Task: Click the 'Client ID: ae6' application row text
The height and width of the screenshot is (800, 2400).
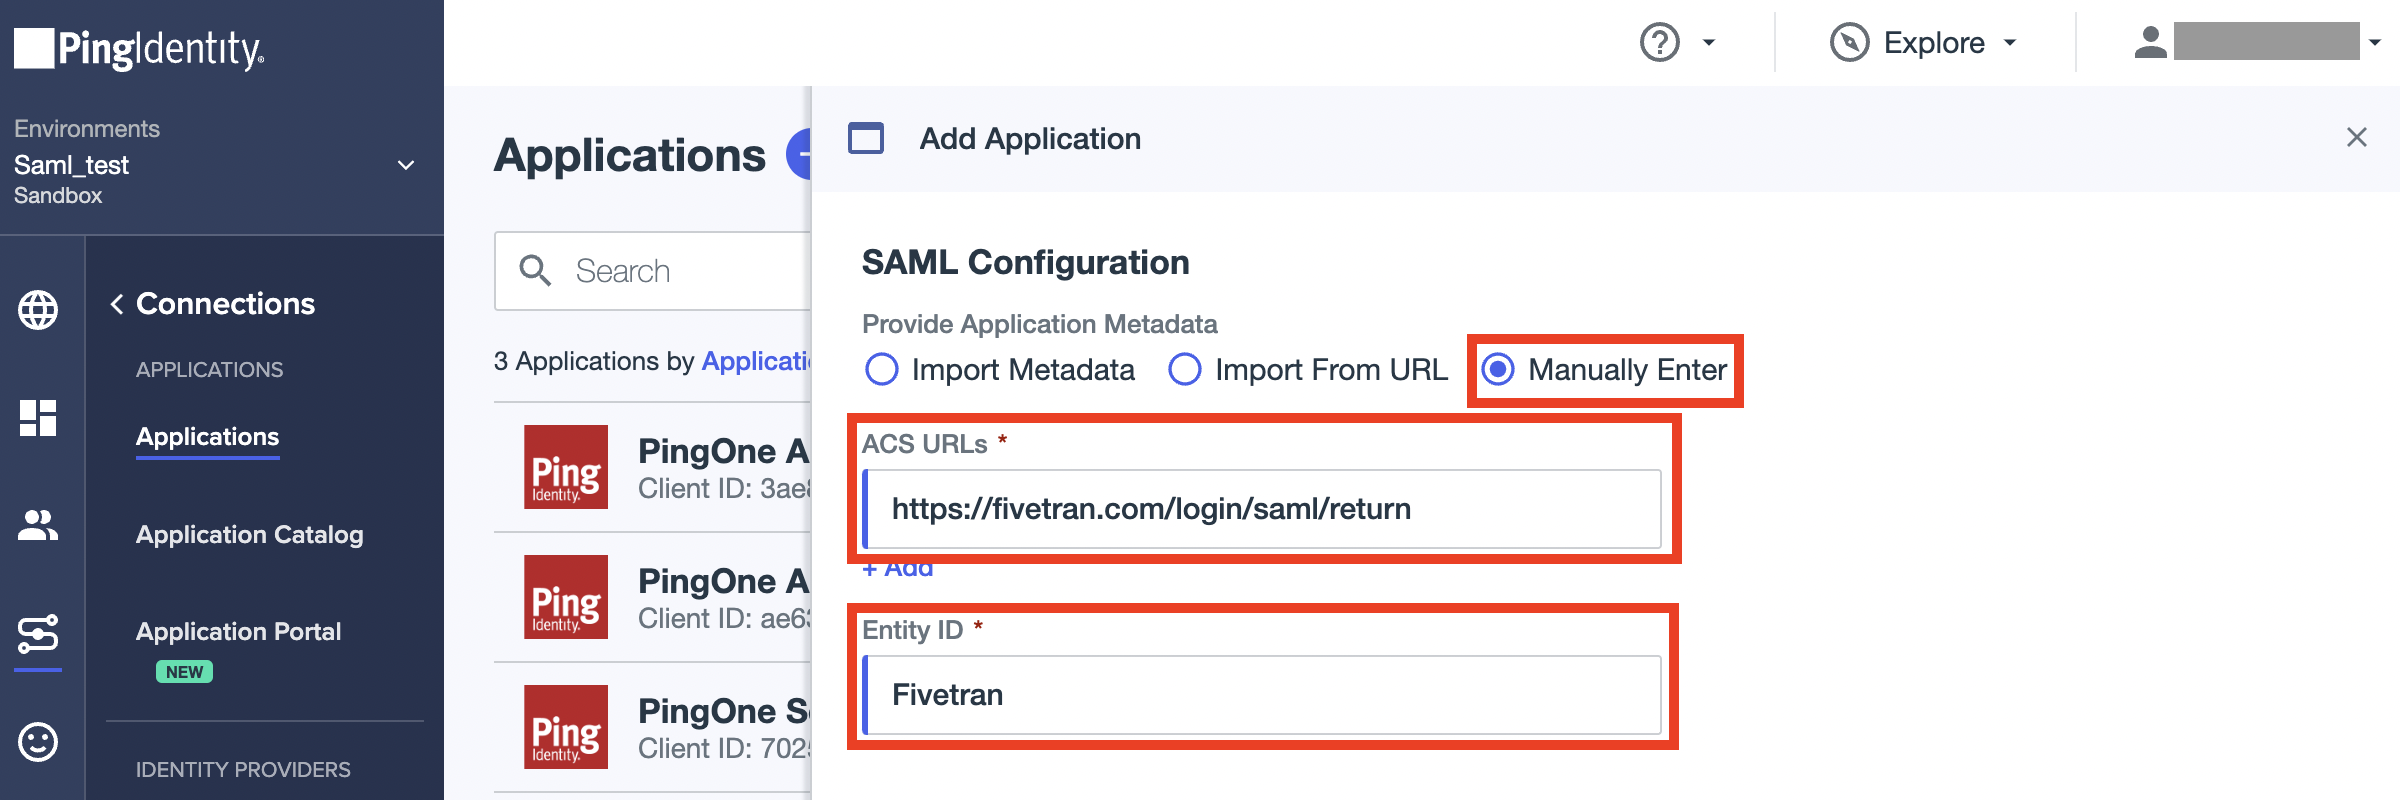Action: point(724,619)
